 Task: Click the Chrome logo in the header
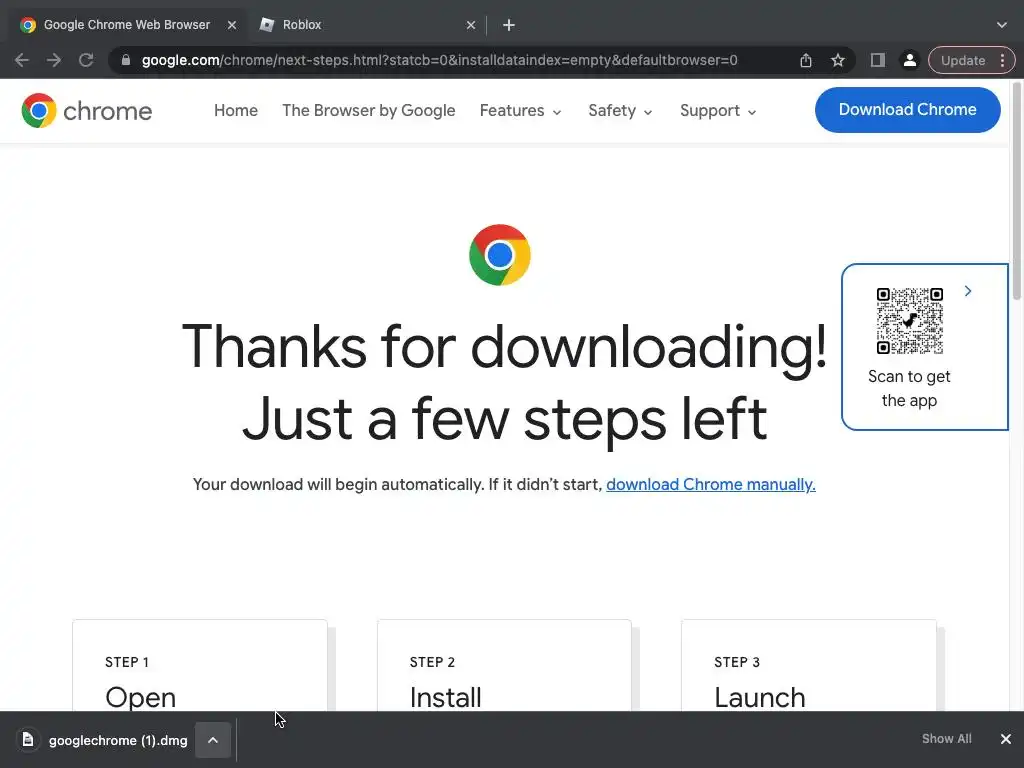86,110
